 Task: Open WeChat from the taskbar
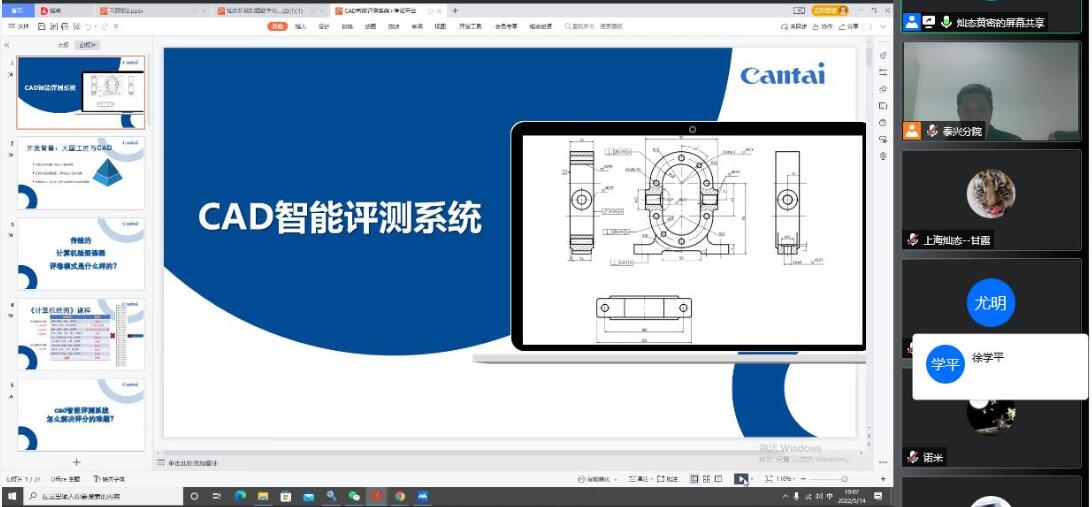354,496
